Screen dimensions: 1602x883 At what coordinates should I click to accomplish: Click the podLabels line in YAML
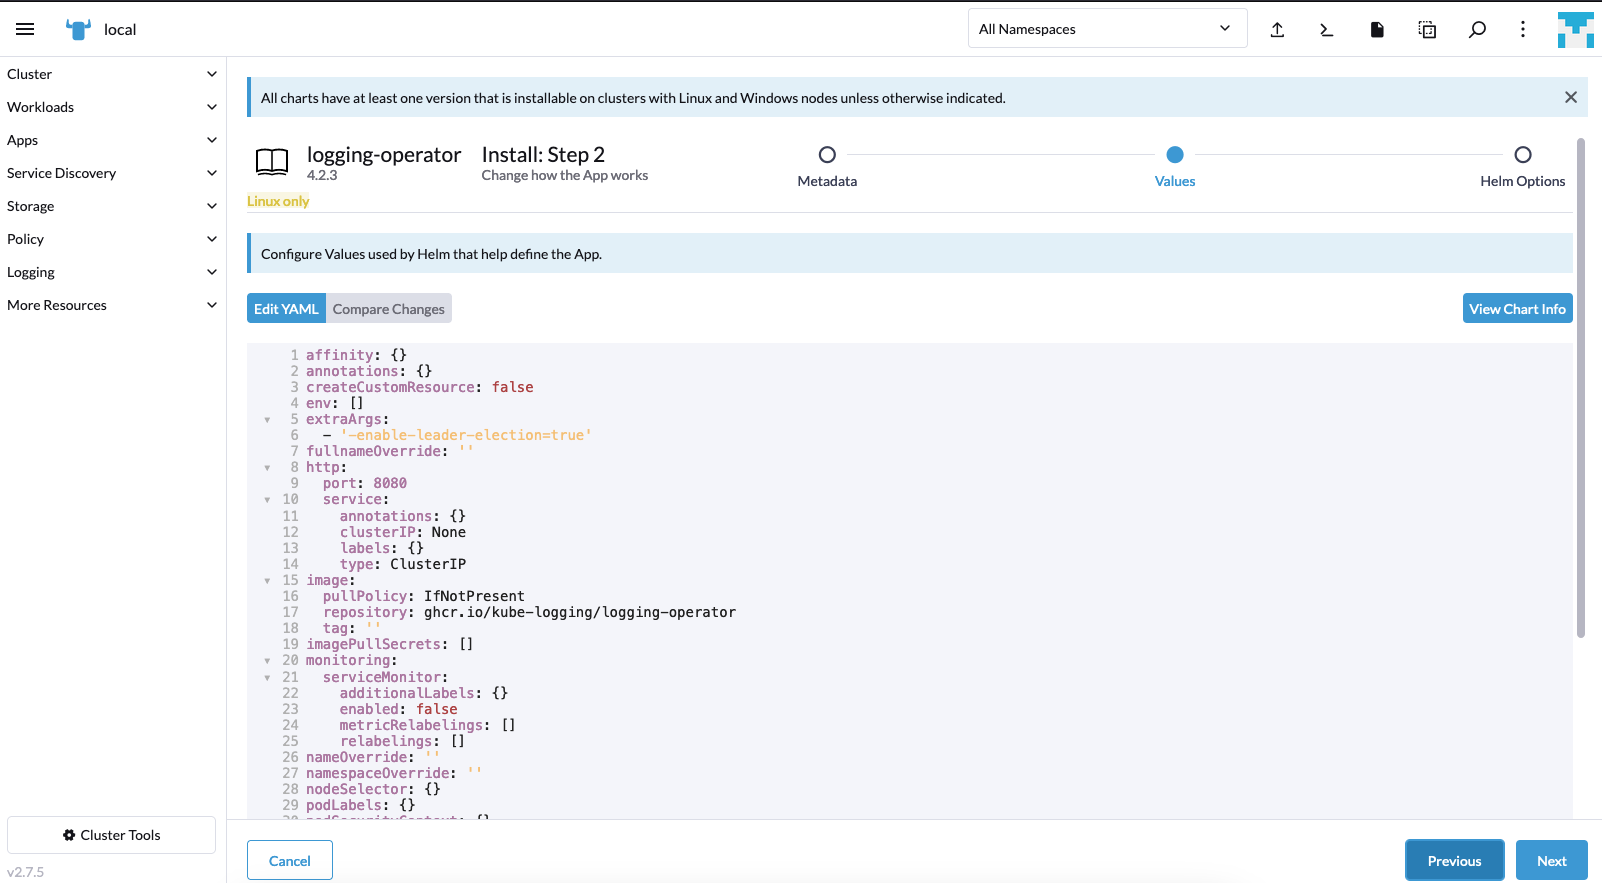[x=360, y=805]
